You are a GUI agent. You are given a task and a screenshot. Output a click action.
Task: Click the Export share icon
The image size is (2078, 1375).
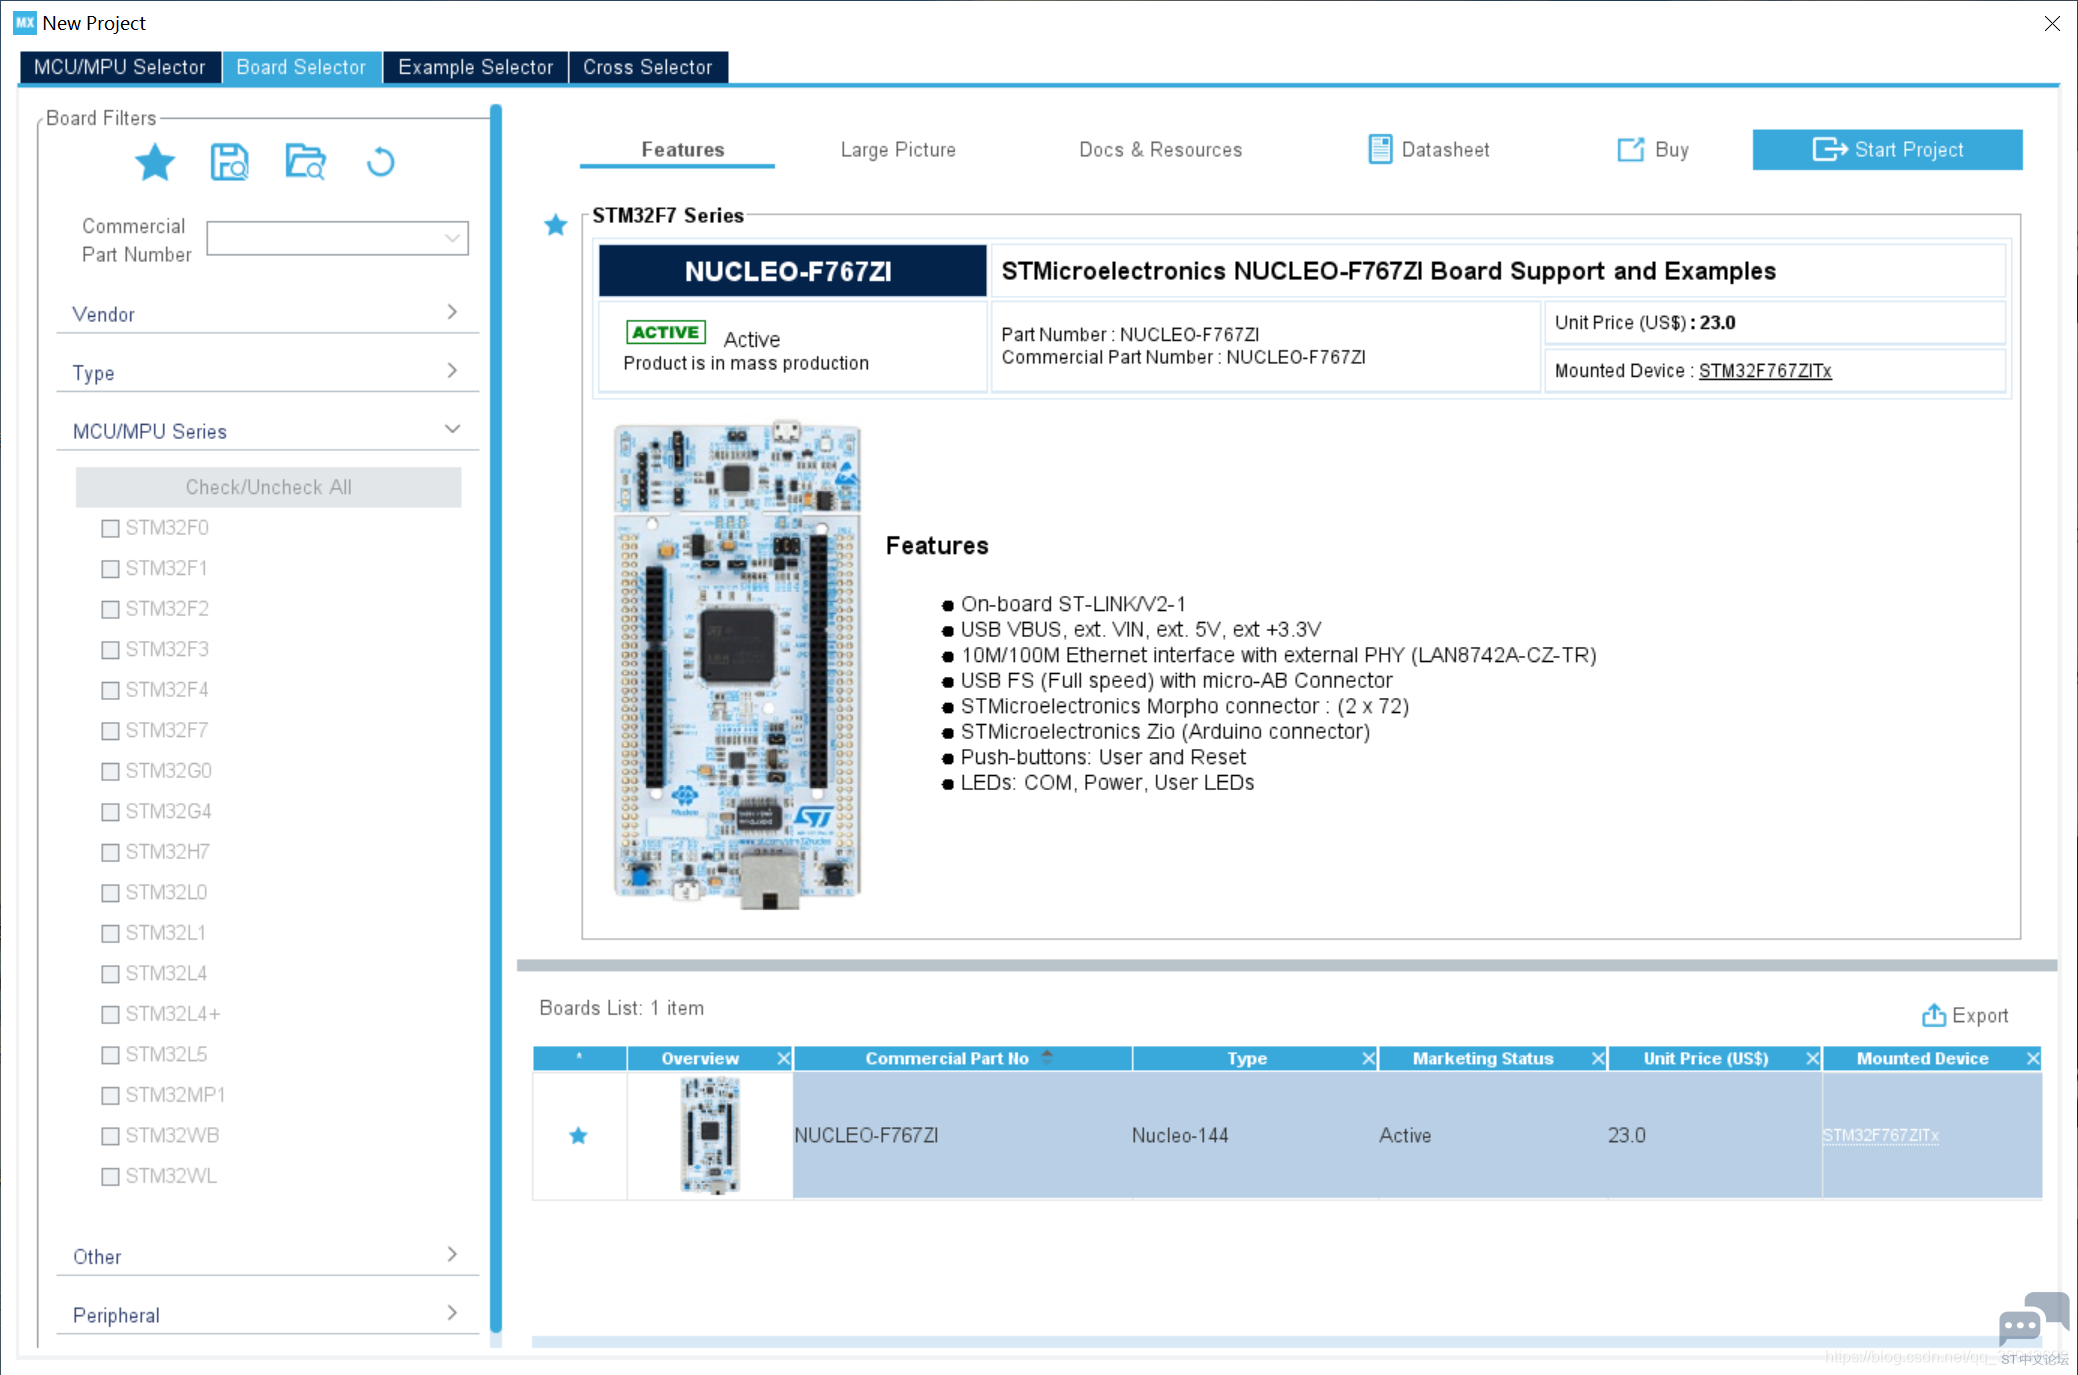click(1934, 1015)
